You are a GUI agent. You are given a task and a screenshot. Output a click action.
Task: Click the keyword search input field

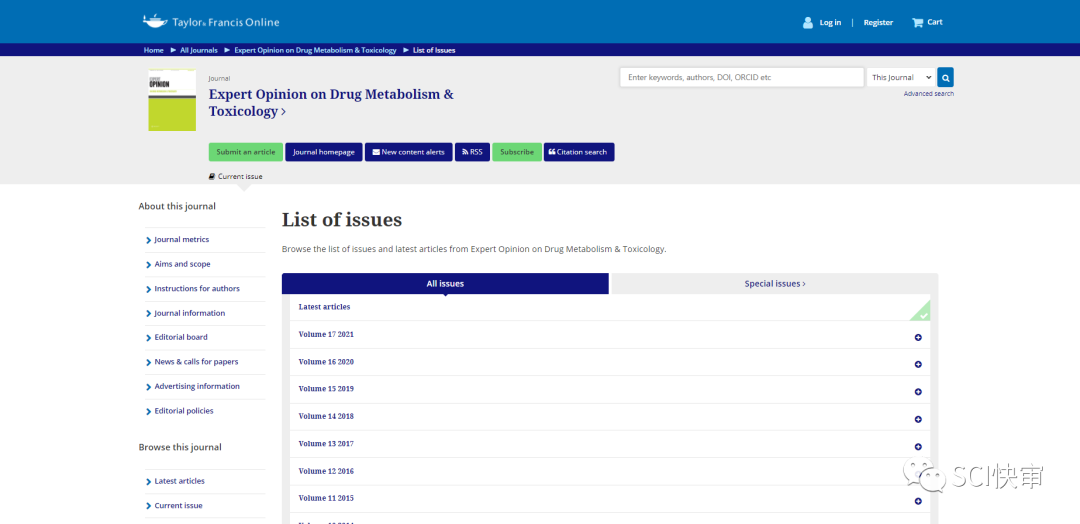(x=741, y=77)
